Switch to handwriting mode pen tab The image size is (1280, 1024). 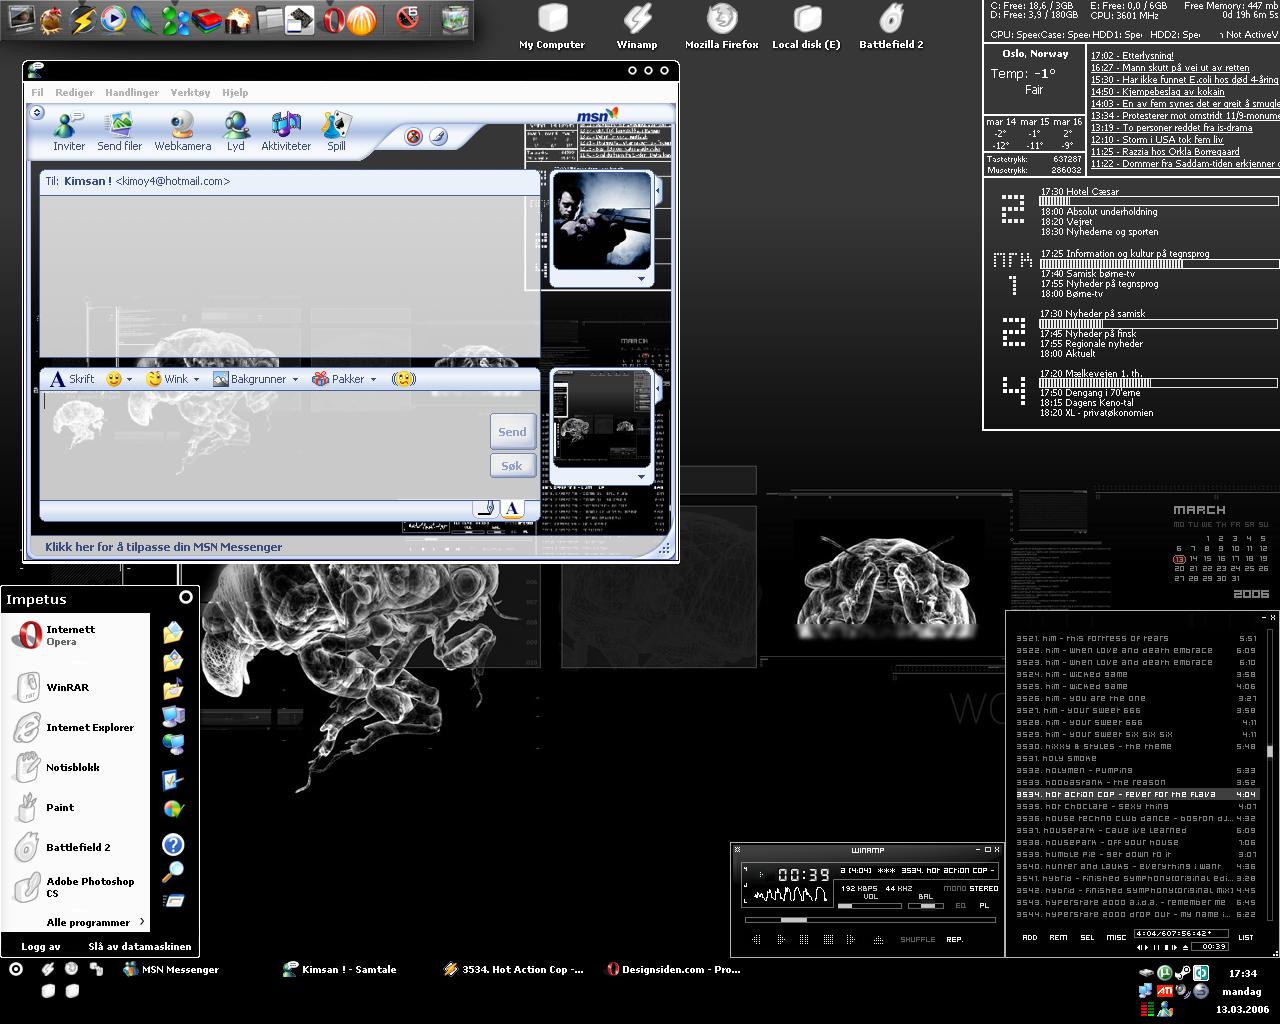[x=485, y=508]
